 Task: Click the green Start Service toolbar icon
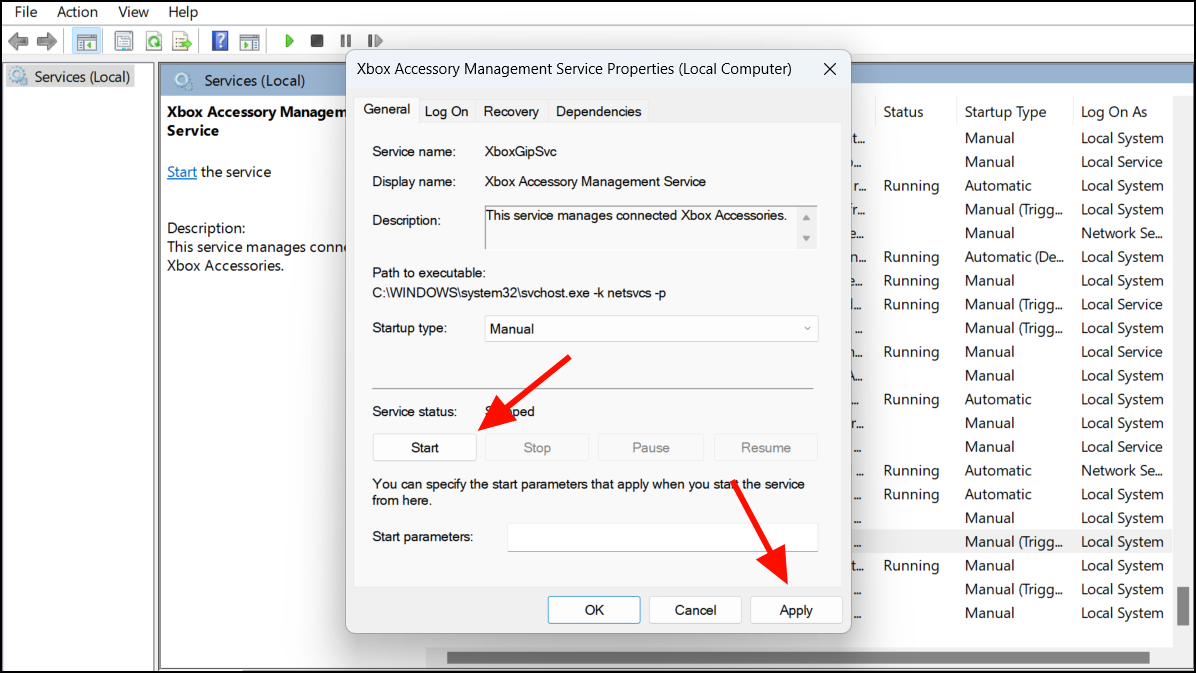pos(289,40)
